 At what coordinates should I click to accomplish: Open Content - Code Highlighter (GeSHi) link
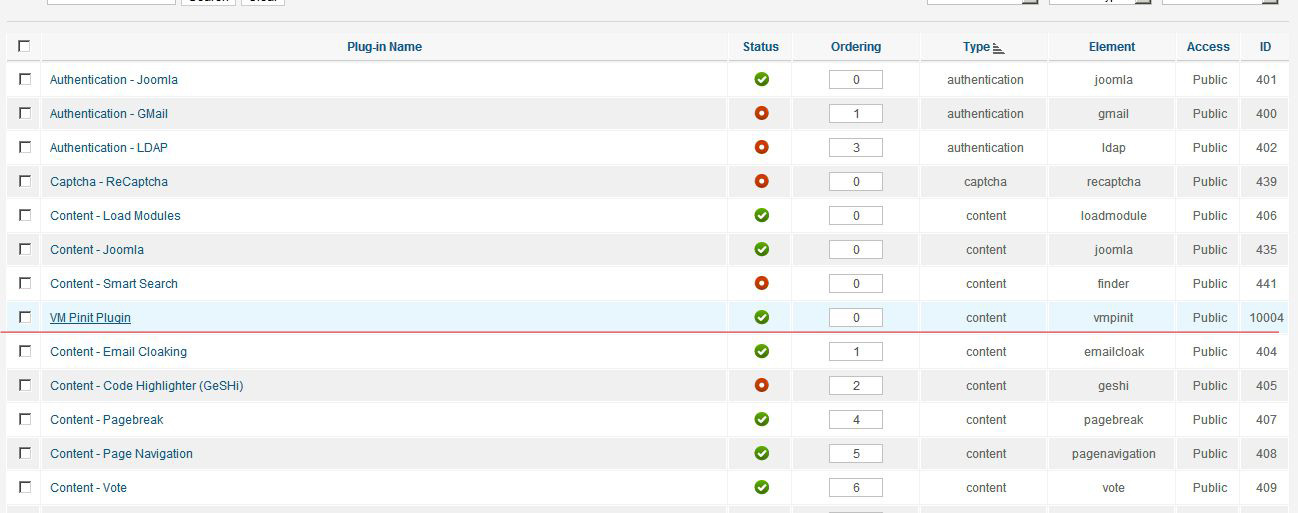pyautogui.click(x=147, y=385)
